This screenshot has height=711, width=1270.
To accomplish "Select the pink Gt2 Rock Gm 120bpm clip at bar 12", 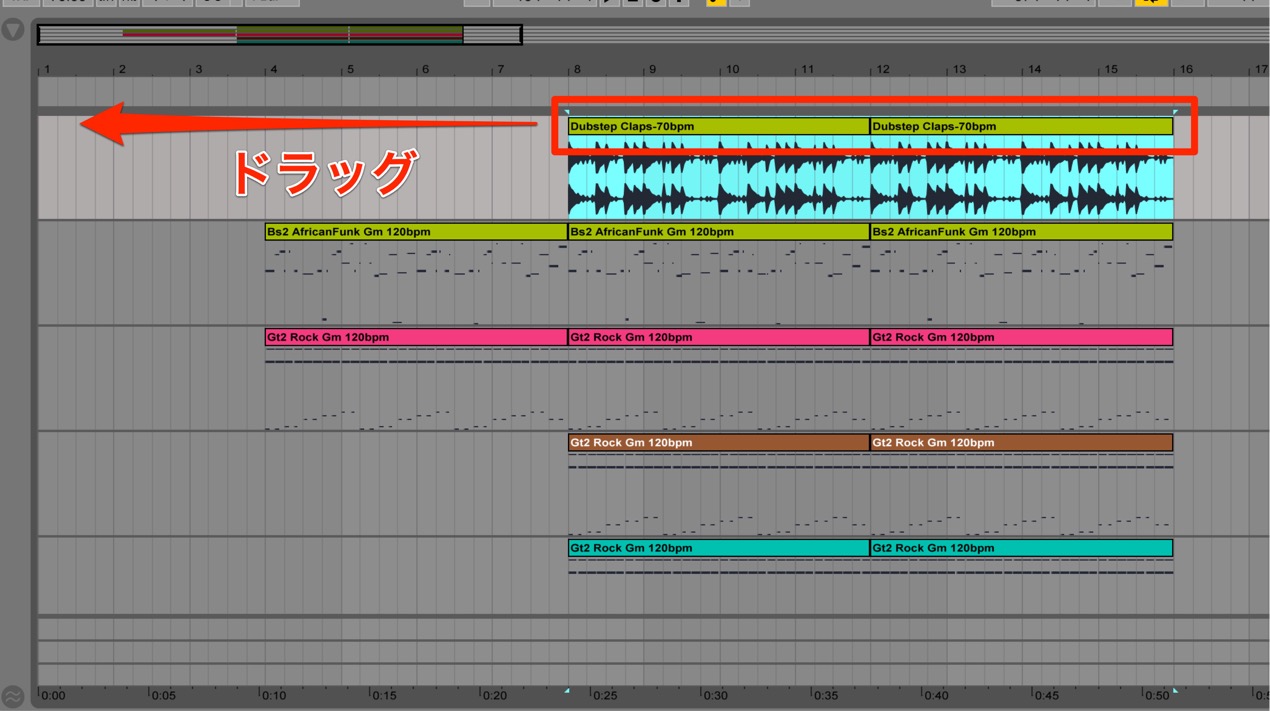I will (x=1021, y=337).
